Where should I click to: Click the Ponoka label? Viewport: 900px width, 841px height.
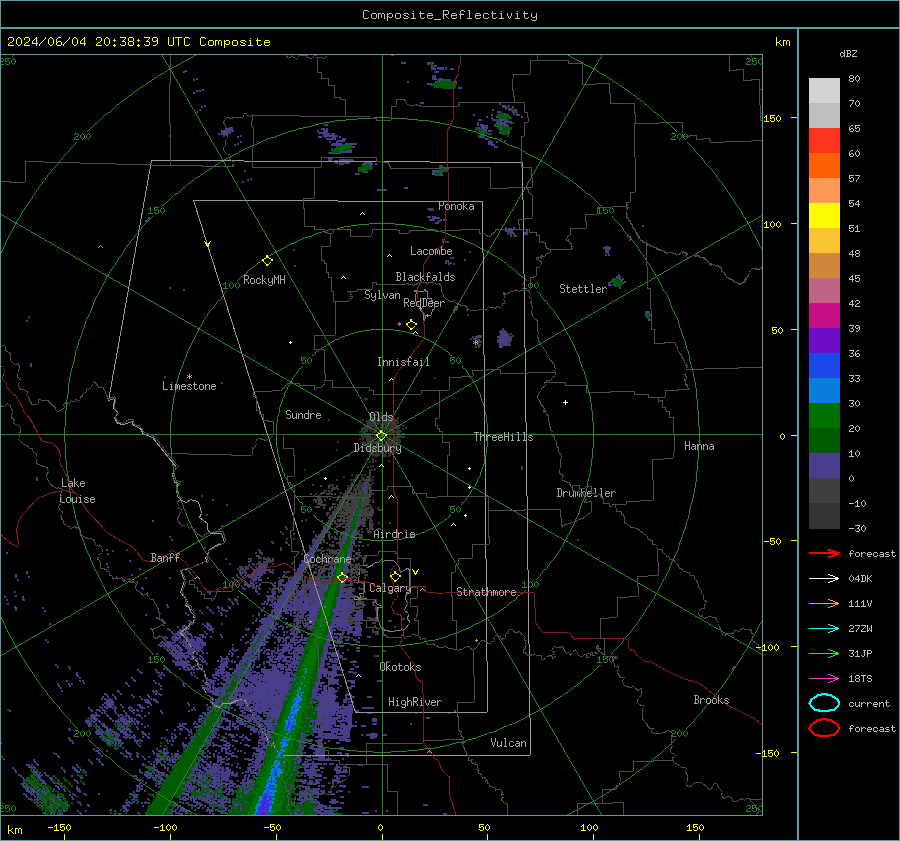click(456, 206)
